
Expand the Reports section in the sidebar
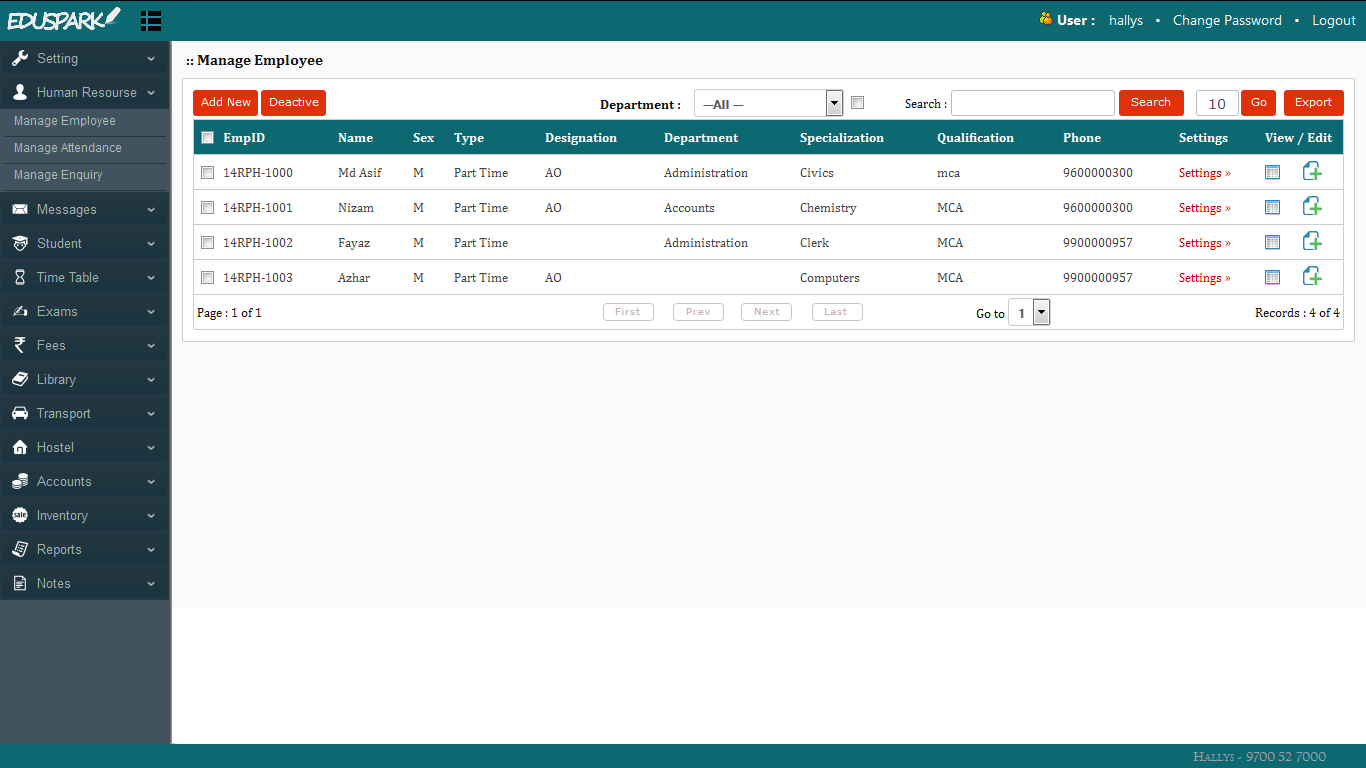(60, 549)
